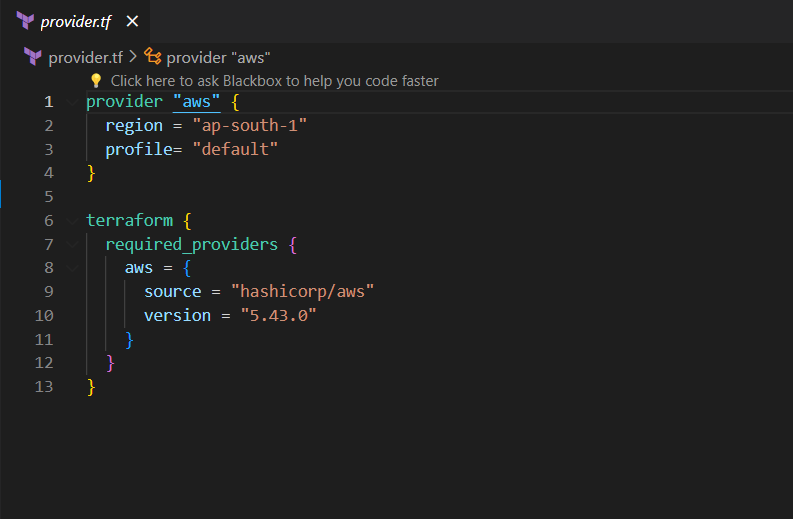Screen dimensions: 793x519
Task: Open provider "aws" breadcrumb item
Action: pyautogui.click(x=218, y=58)
